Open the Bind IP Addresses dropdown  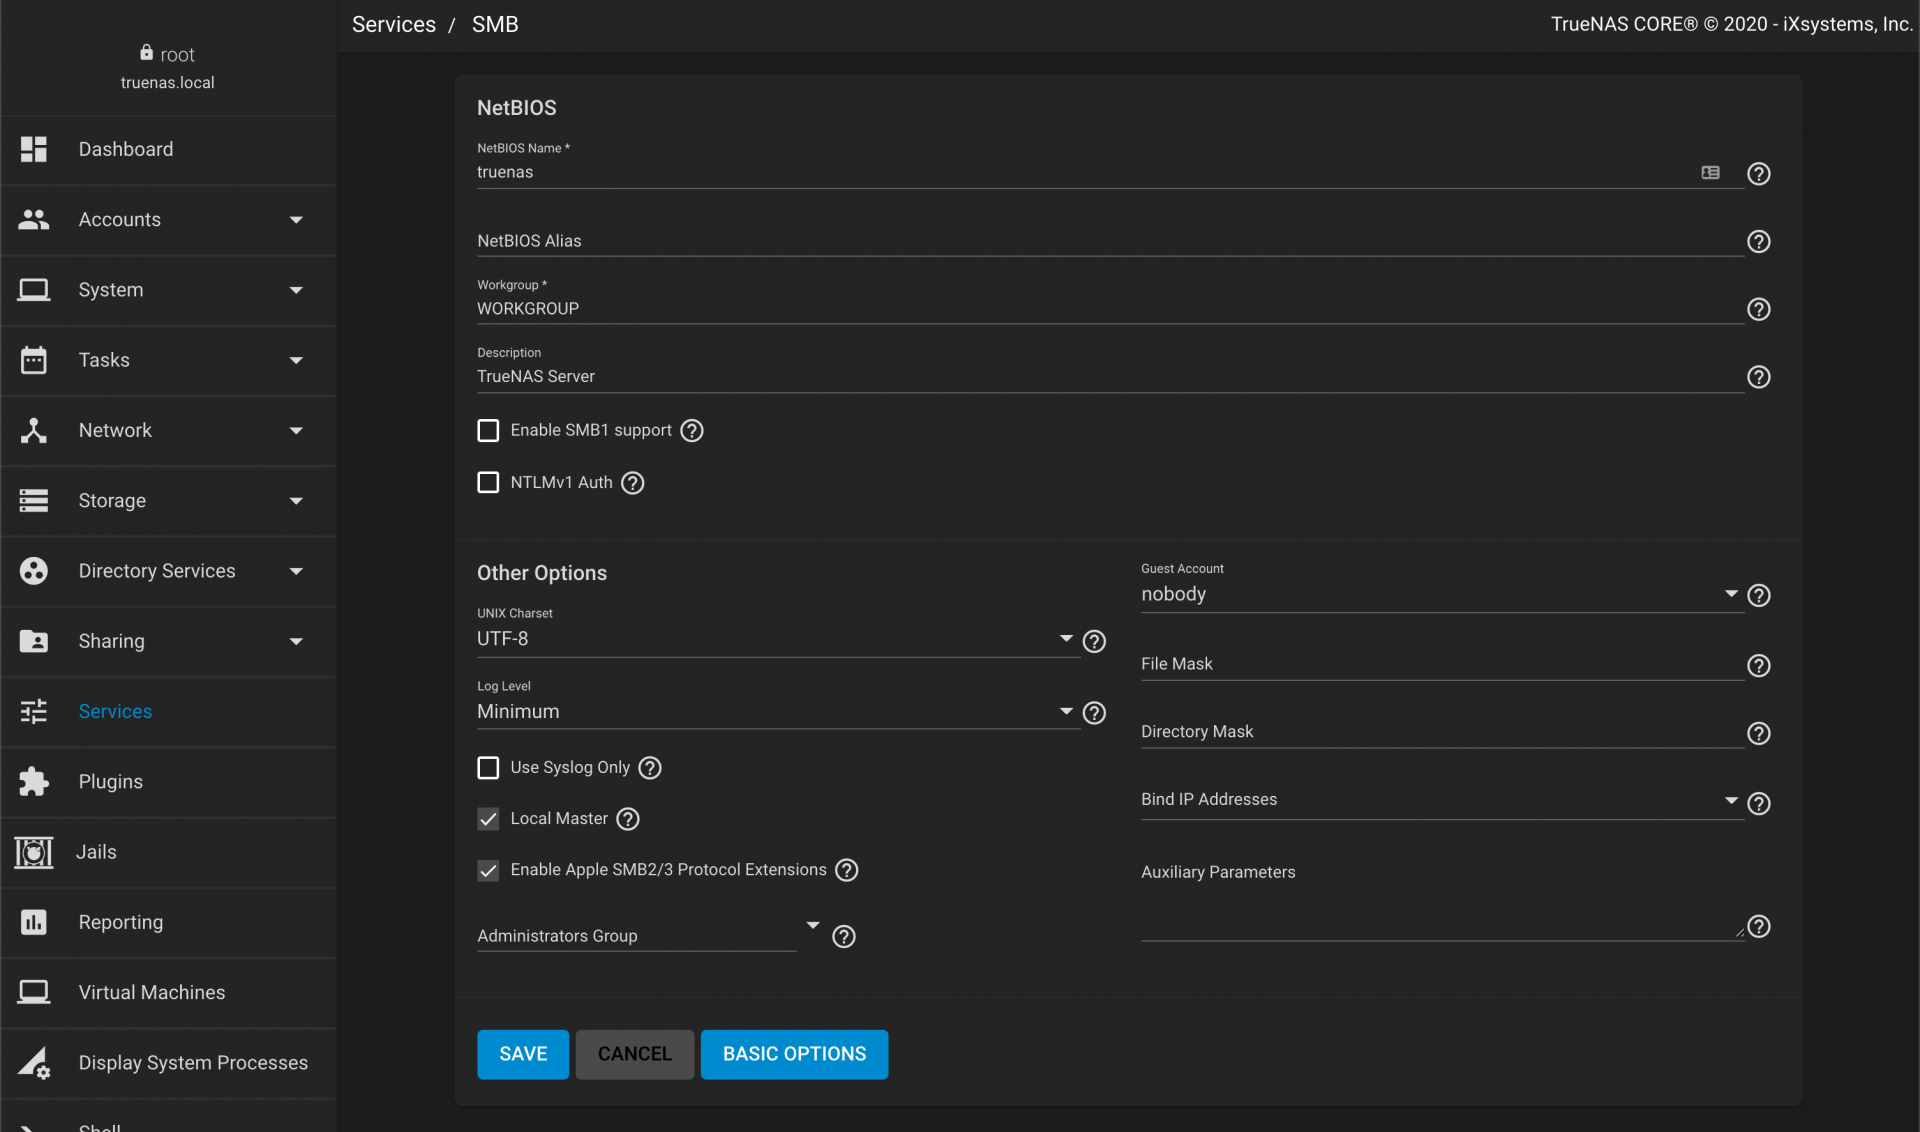[1442, 799]
